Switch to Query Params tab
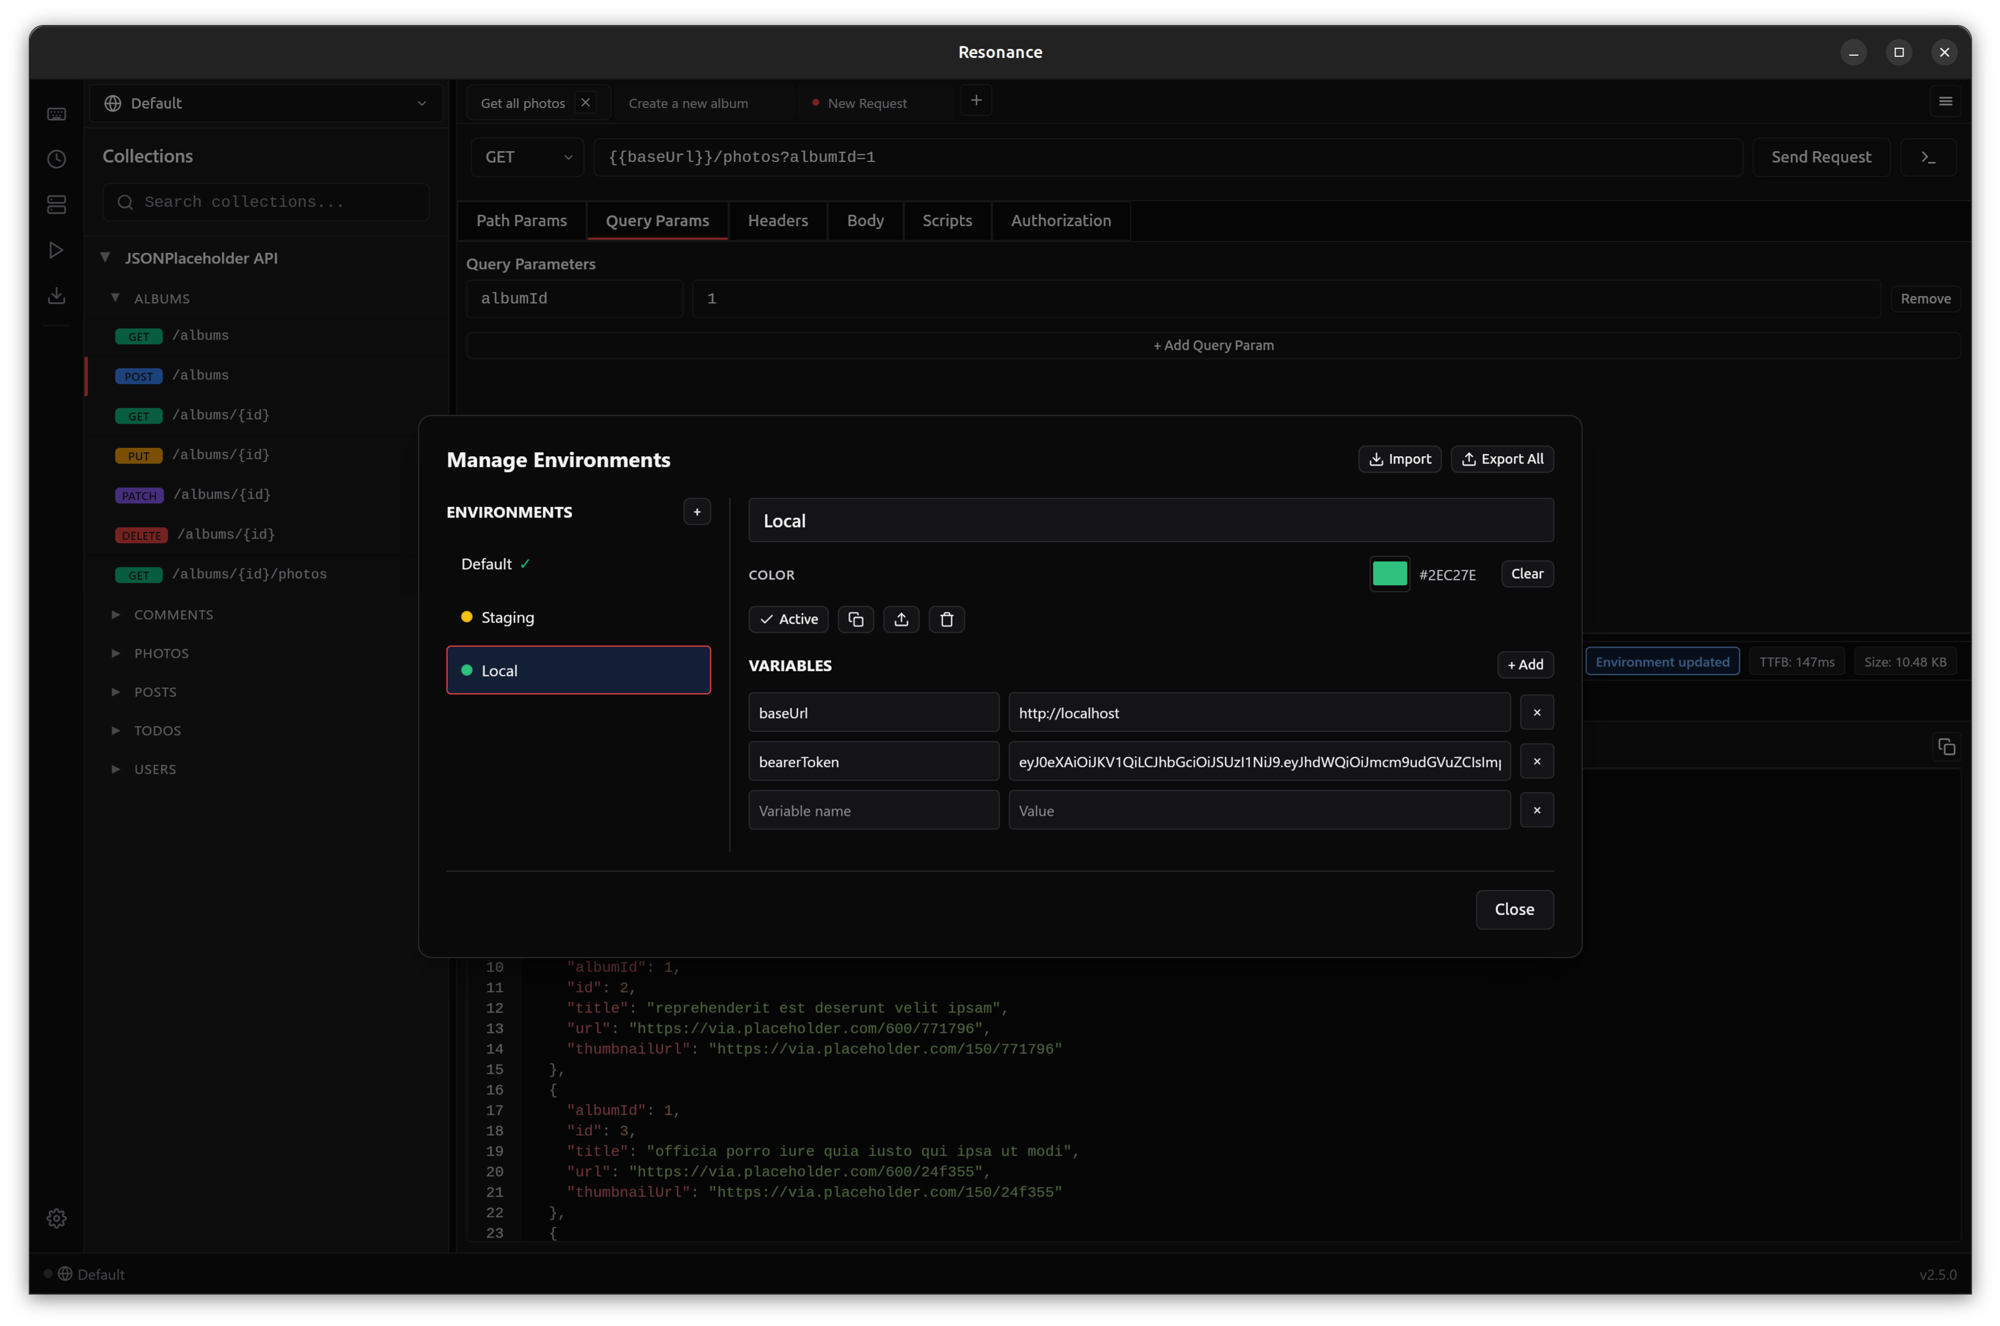The image size is (2000, 1326). [x=657, y=221]
